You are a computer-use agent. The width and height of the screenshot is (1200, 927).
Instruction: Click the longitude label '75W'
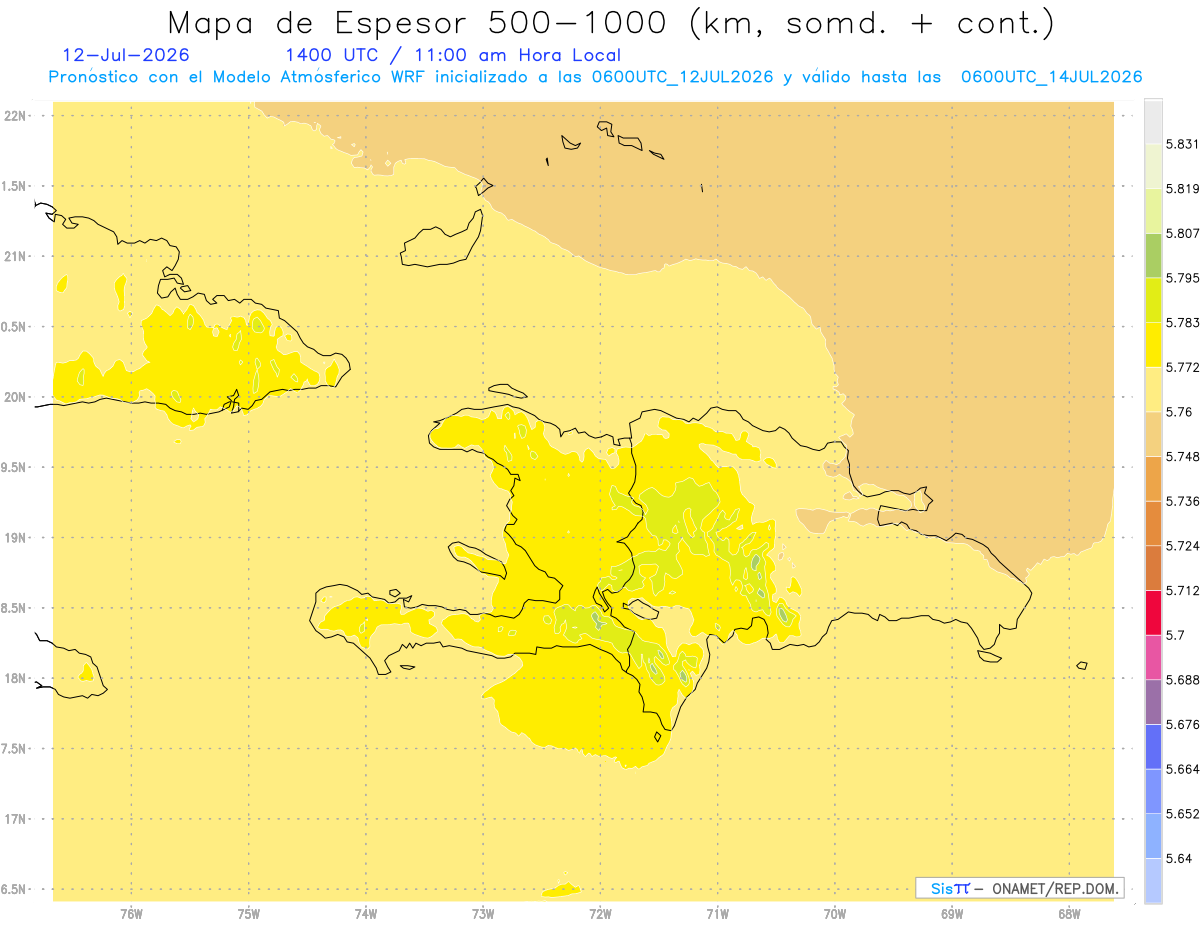[x=249, y=913]
